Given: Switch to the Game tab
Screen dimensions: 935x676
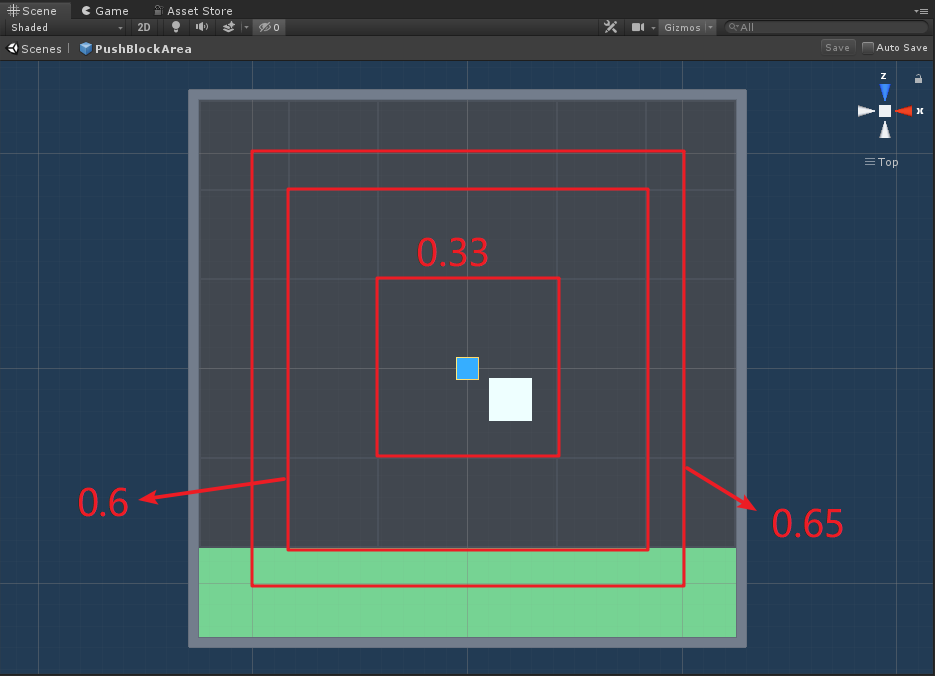Looking at the screenshot, I should pyautogui.click(x=105, y=11).
